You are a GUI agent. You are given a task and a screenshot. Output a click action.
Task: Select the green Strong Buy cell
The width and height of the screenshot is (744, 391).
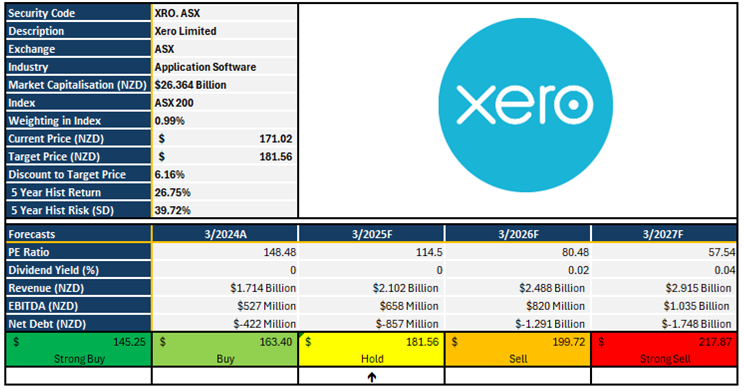[x=79, y=350]
